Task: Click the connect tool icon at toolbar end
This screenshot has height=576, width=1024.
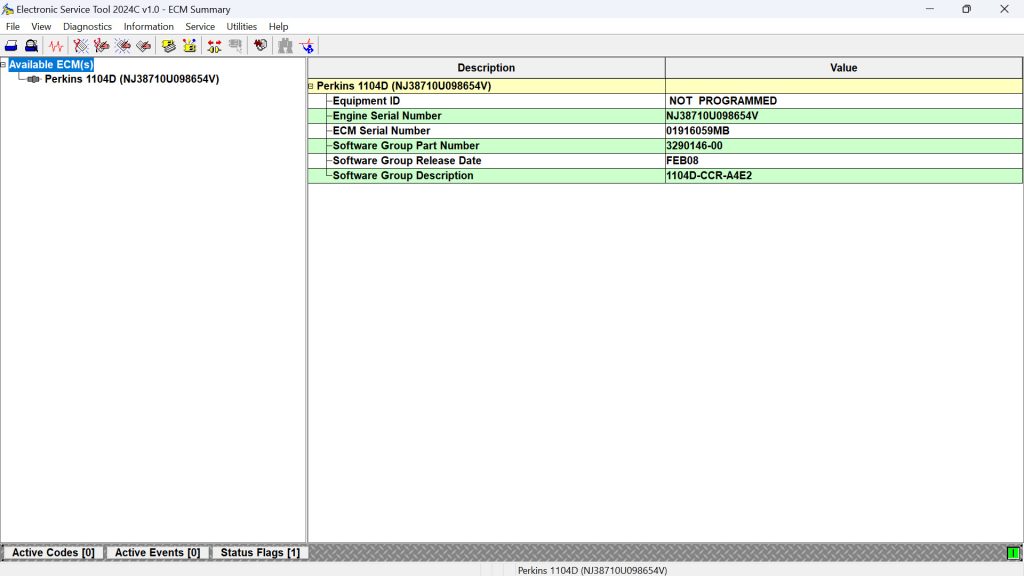Action: pyautogui.click(x=307, y=45)
